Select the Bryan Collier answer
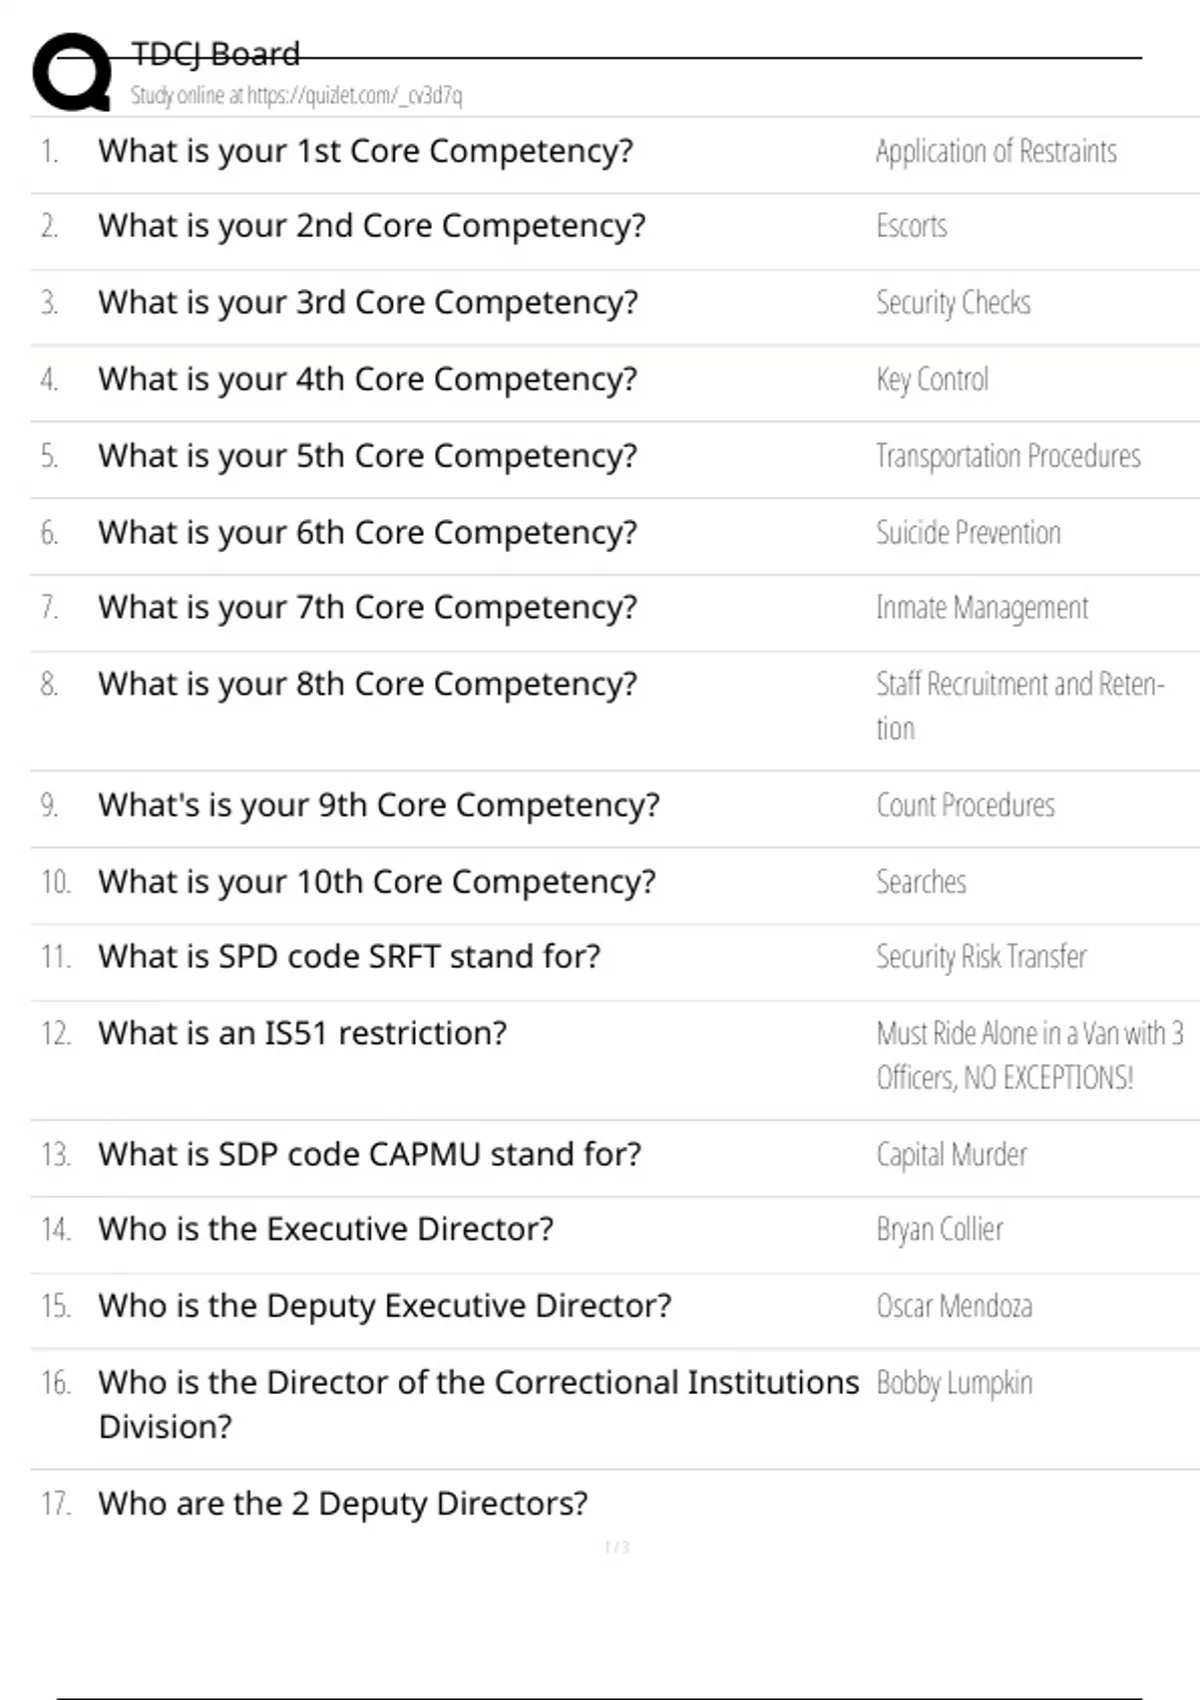 [939, 1229]
